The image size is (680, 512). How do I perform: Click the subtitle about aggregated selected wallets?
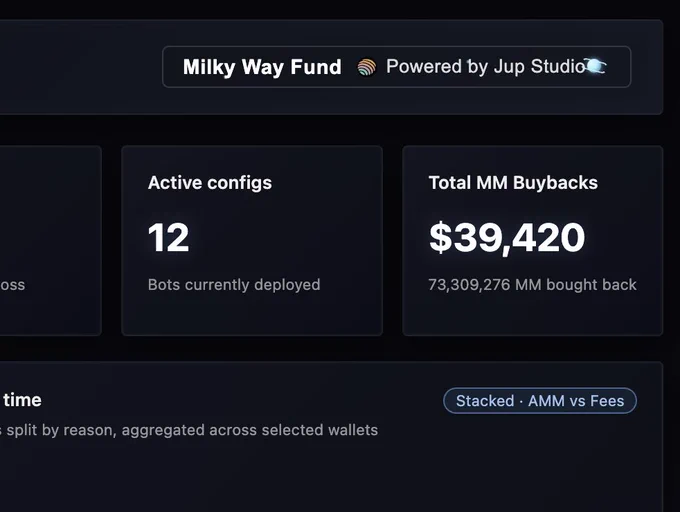[x=189, y=430]
